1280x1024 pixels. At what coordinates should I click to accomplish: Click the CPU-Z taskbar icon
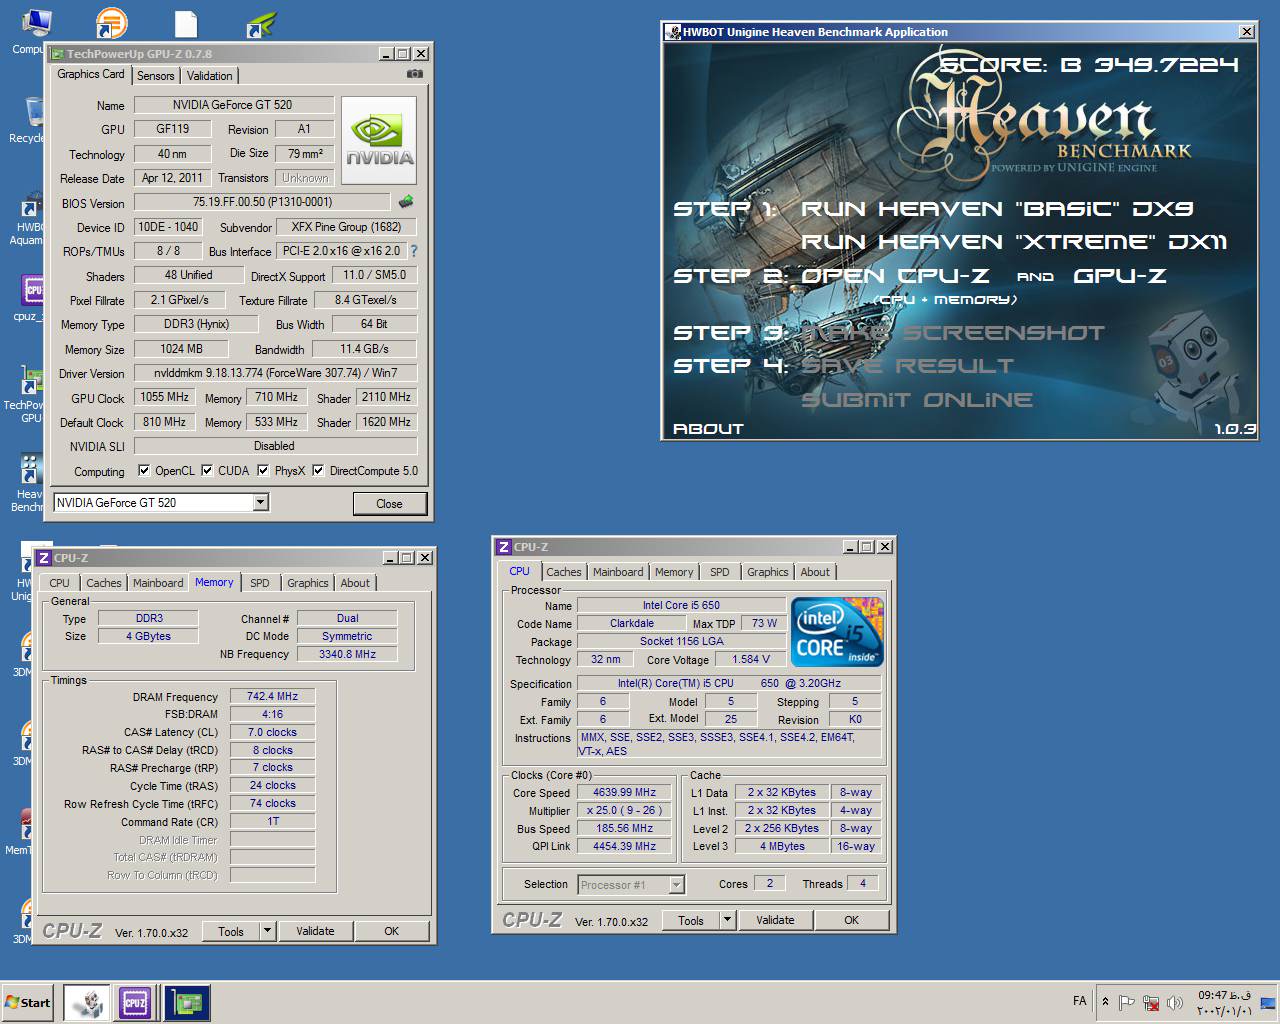click(135, 1002)
